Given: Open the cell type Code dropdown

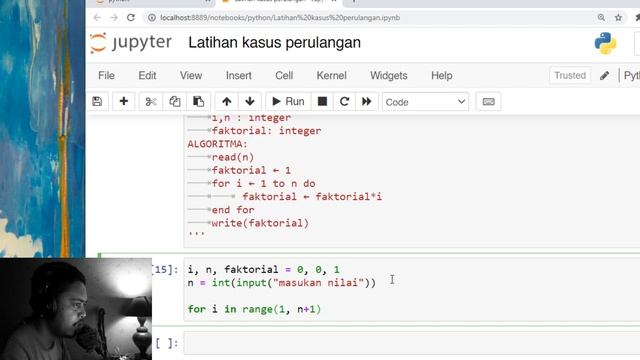Looking at the screenshot, I should tap(425, 102).
